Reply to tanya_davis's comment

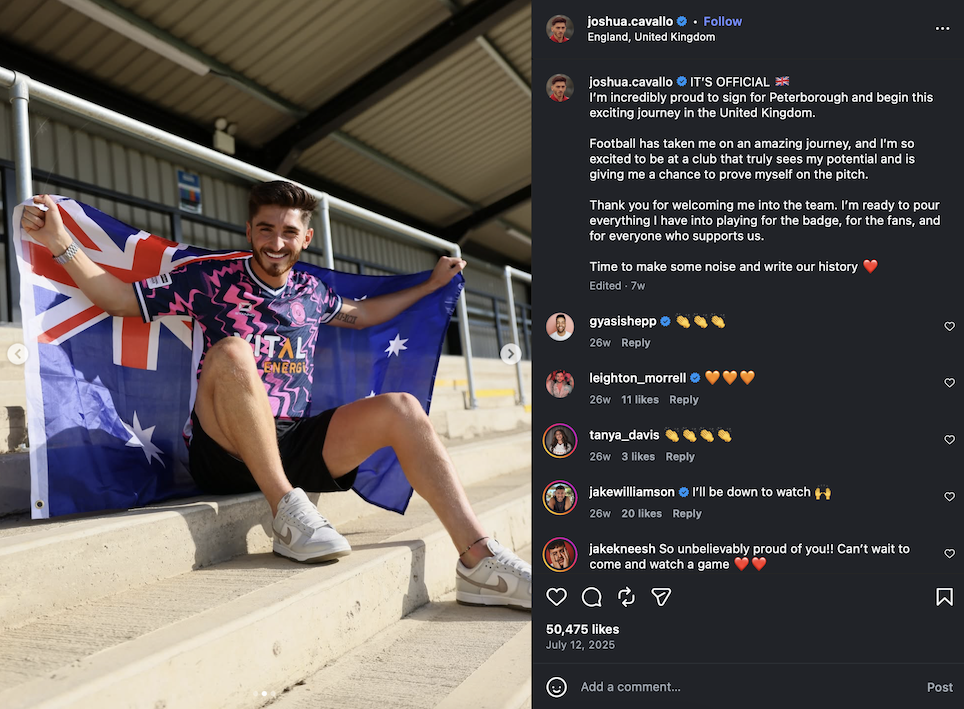pos(680,457)
